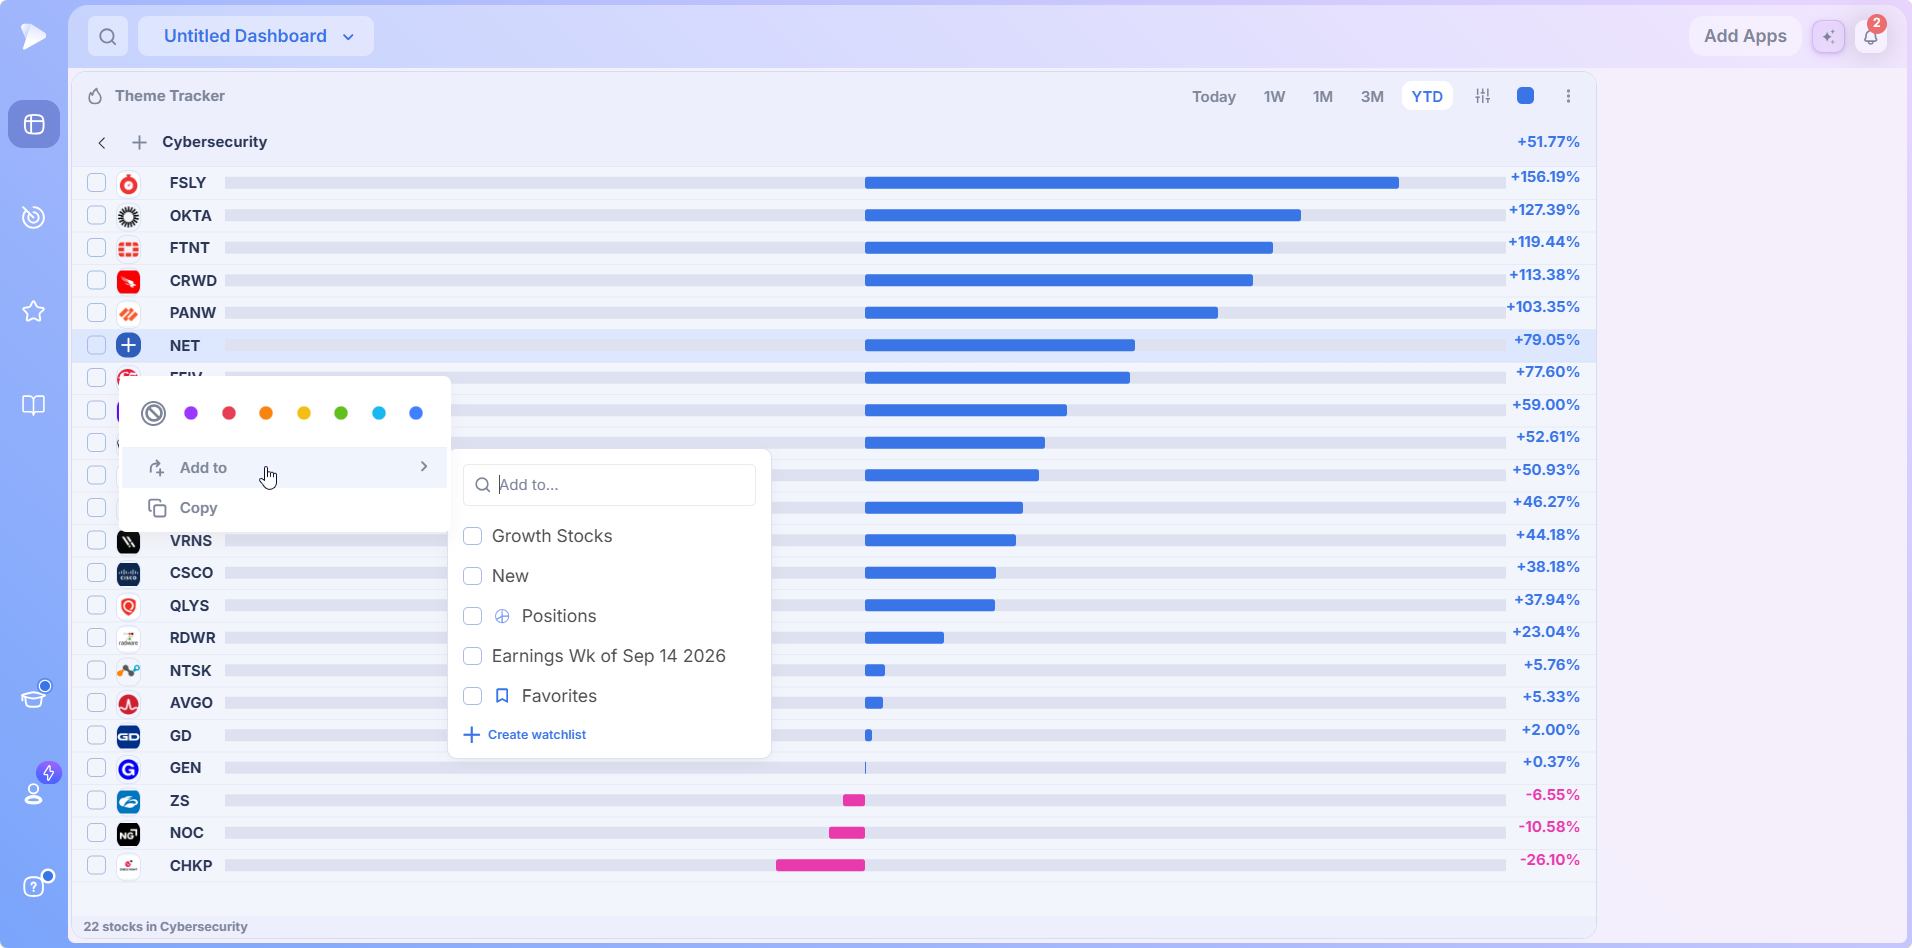Click the ZS company logo
The image size is (1912, 948).
tap(128, 801)
